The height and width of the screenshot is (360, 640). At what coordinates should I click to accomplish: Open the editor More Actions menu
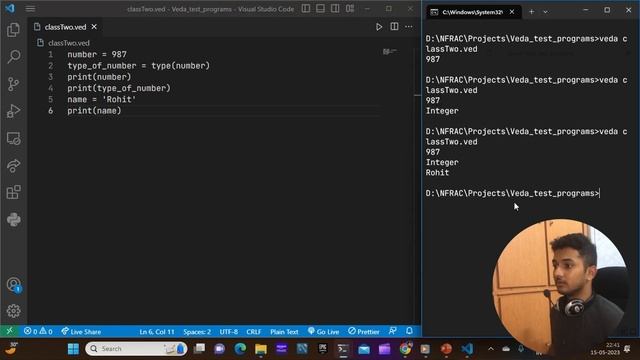(409, 27)
